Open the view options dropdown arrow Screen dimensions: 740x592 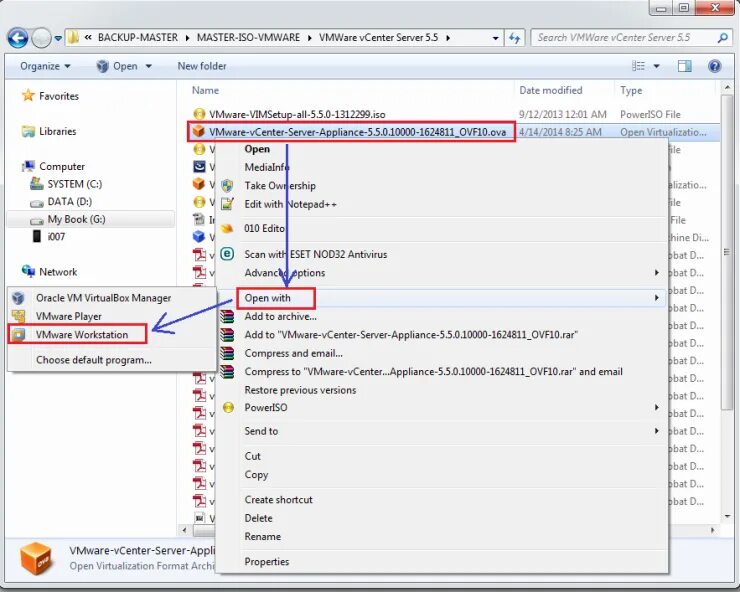(656, 66)
